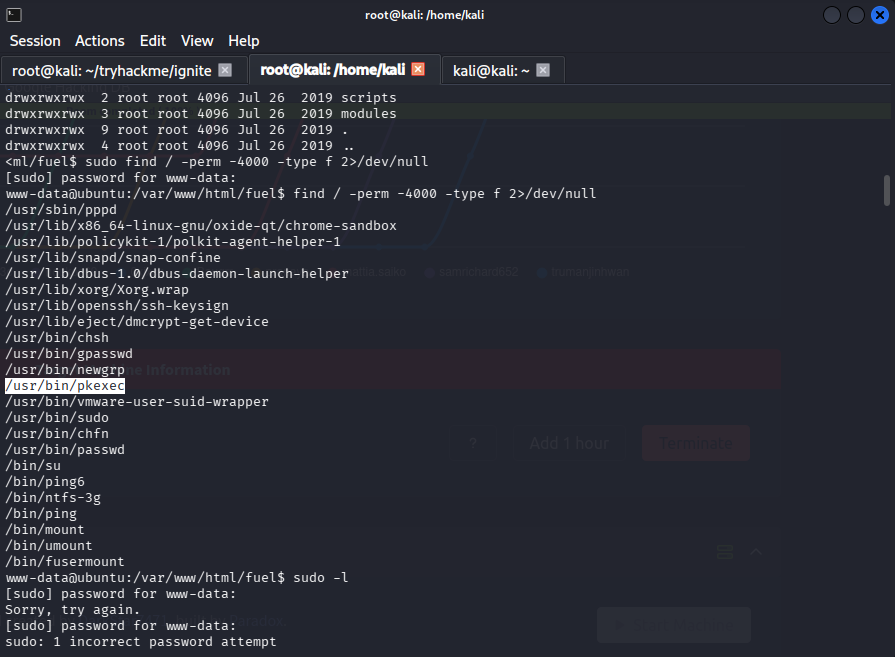Screen dimensions: 895x657
Task: Click '1 incorrect password attempt' line
Action: point(141,642)
